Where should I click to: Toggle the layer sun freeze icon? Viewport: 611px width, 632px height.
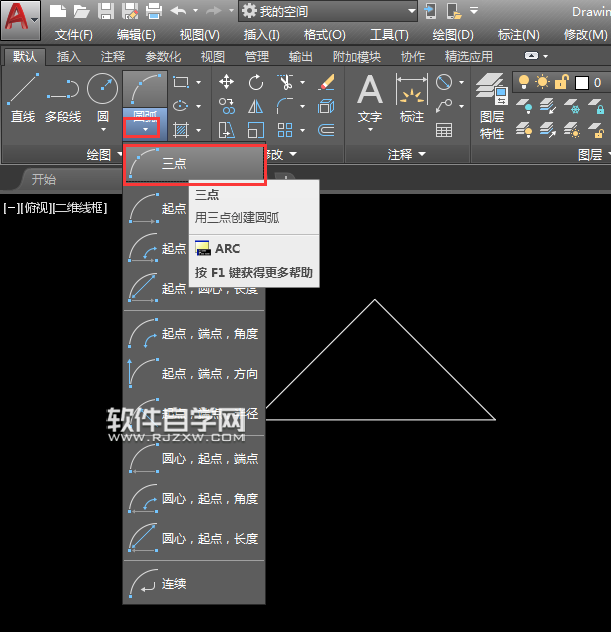(543, 81)
